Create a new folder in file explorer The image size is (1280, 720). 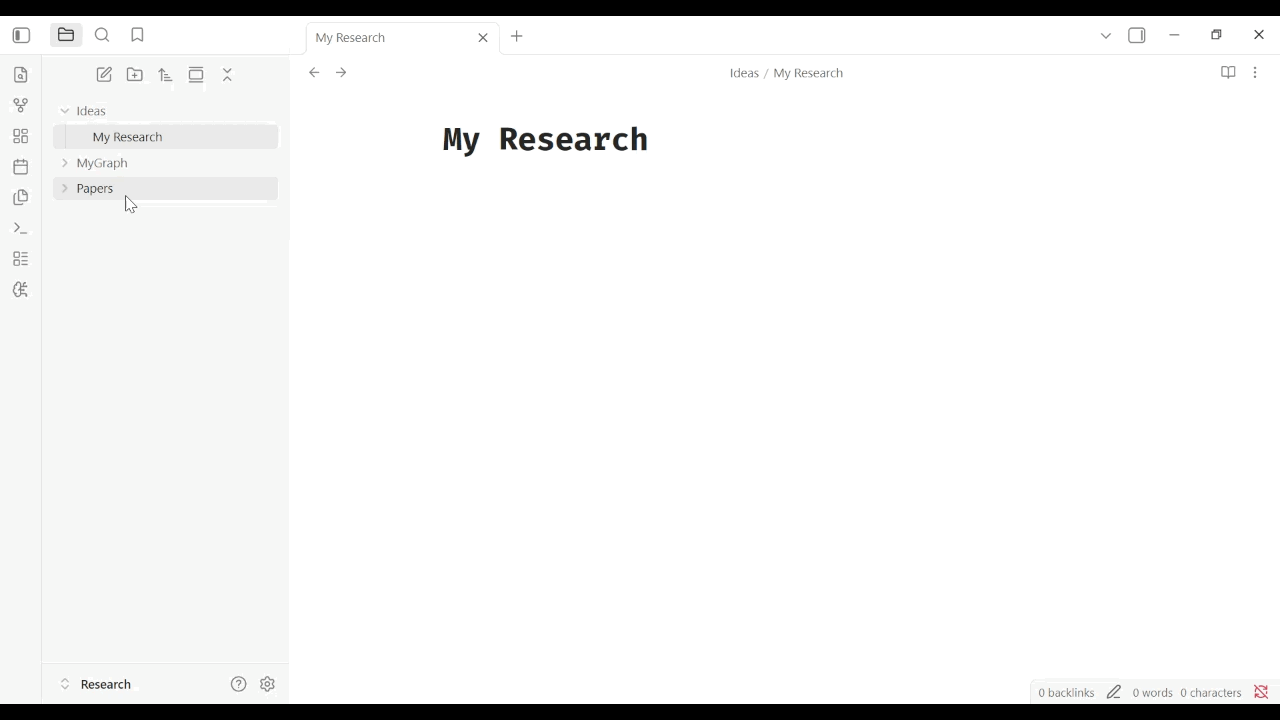pyautogui.click(x=135, y=75)
